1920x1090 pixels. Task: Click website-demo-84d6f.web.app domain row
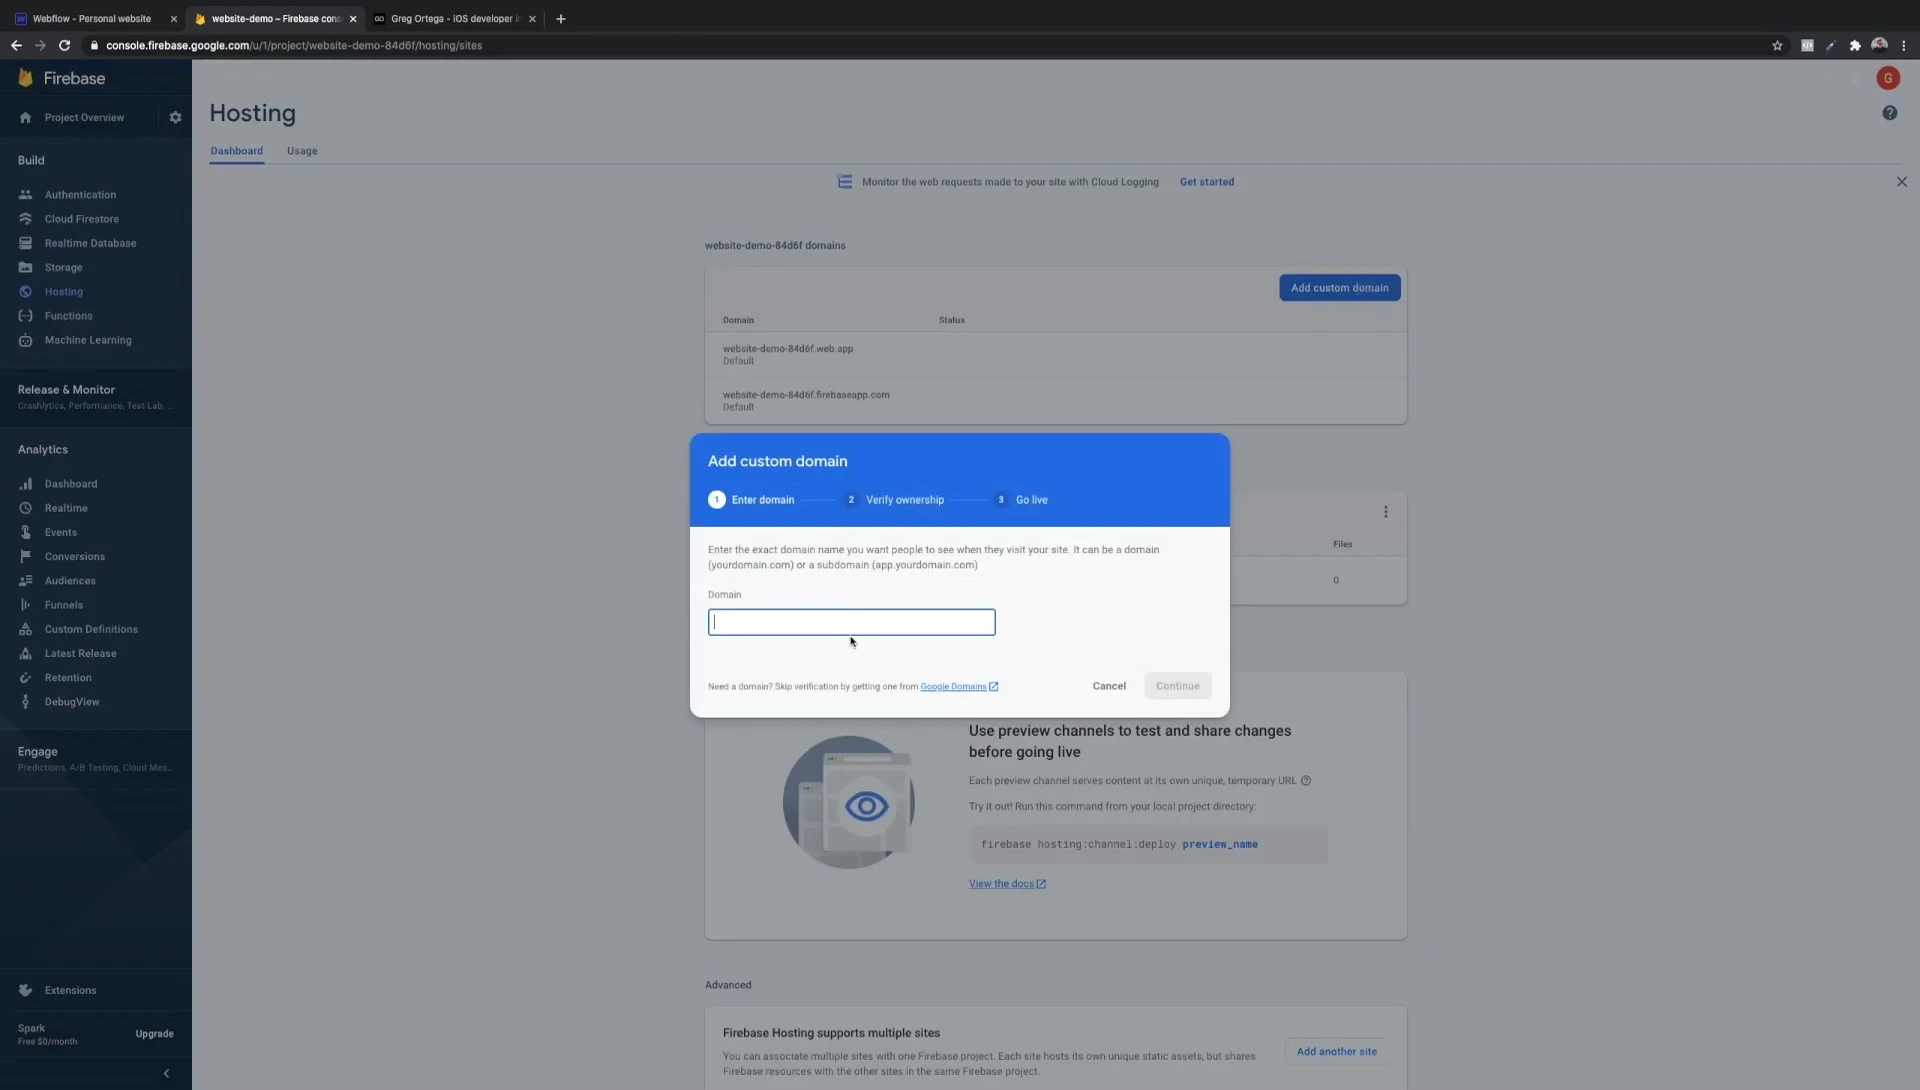pos(1055,355)
